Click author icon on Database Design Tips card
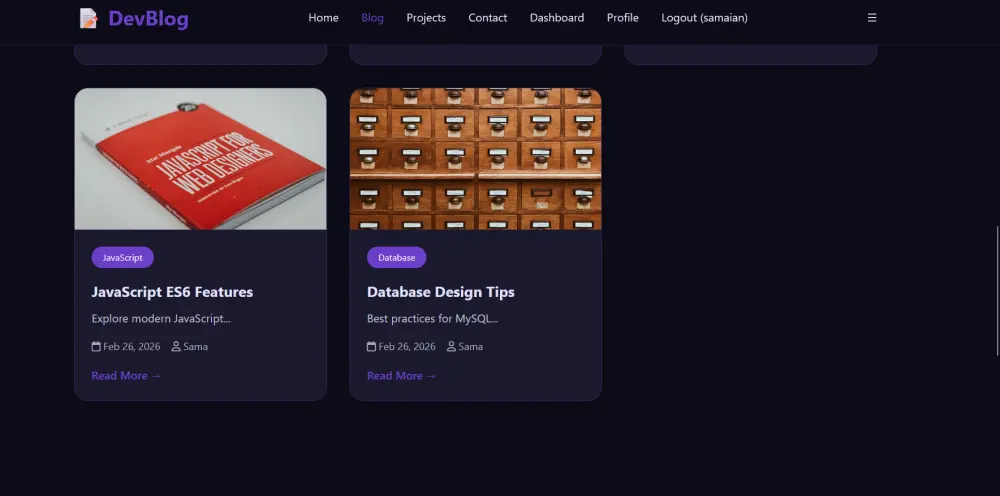The height and width of the screenshot is (496, 1000). pos(452,346)
